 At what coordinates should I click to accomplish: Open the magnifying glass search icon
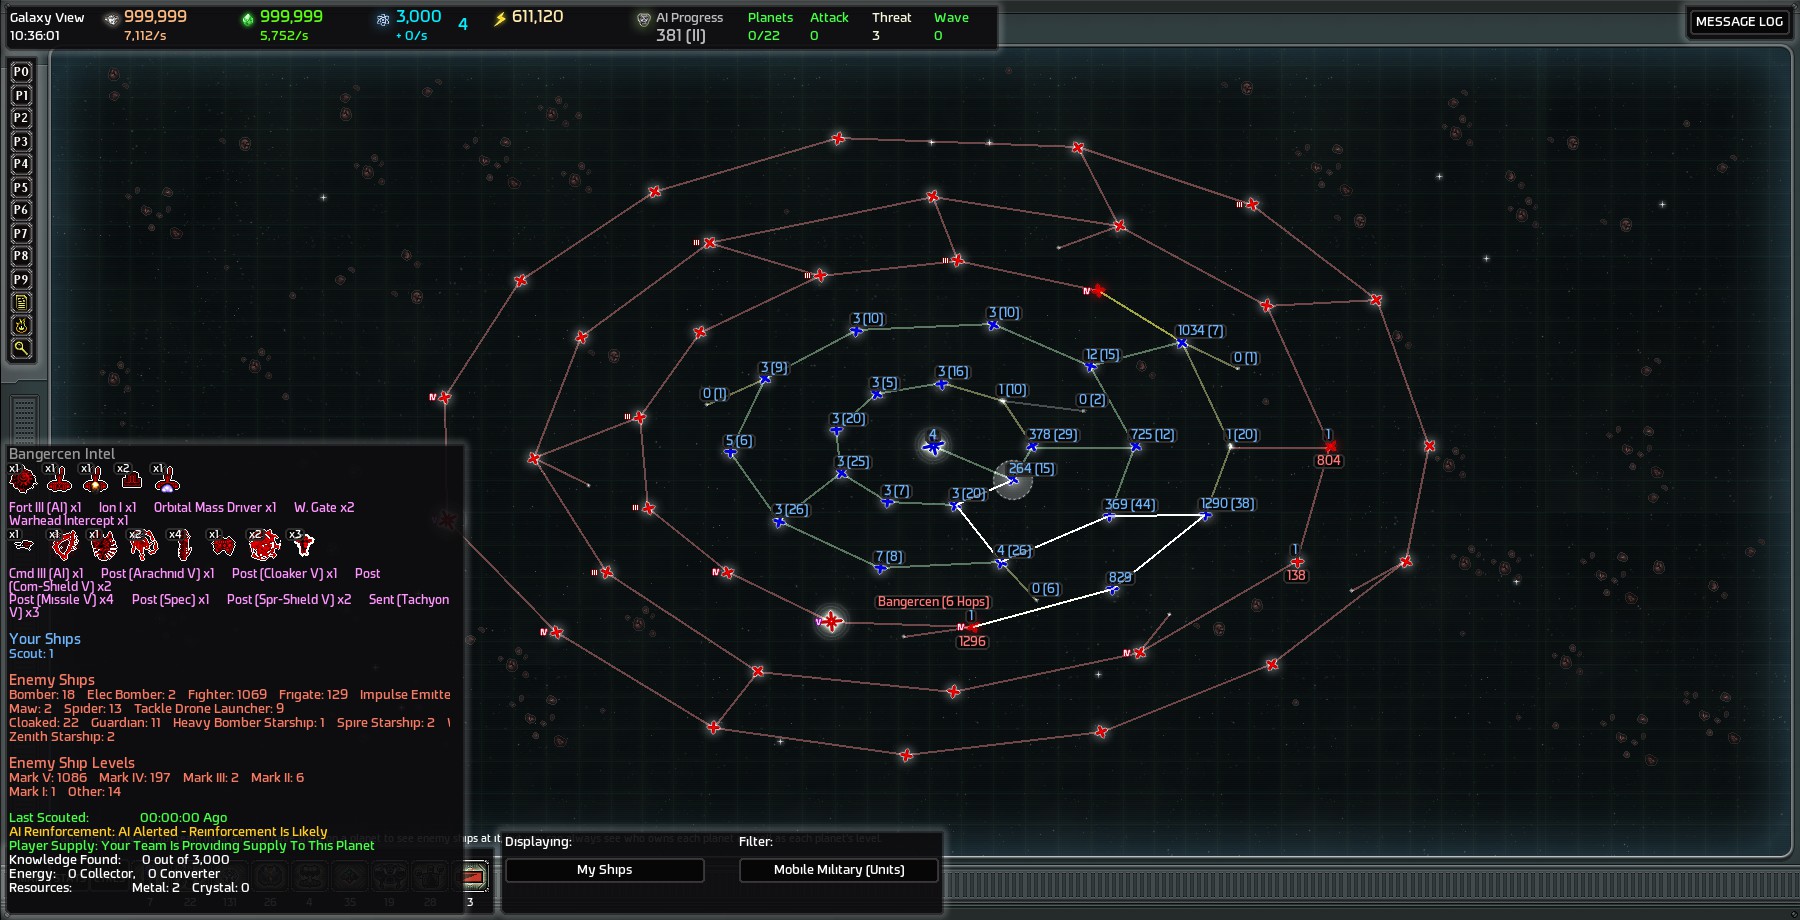click(x=21, y=349)
